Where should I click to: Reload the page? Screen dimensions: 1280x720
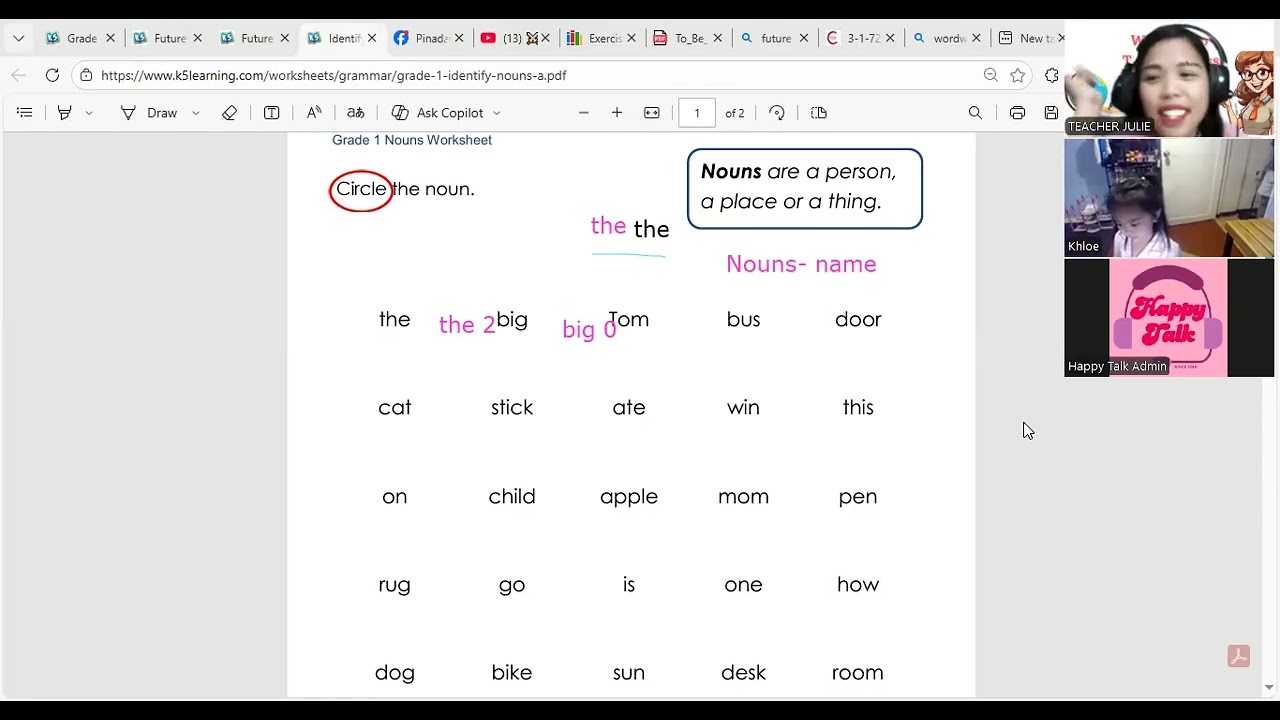click(x=52, y=75)
